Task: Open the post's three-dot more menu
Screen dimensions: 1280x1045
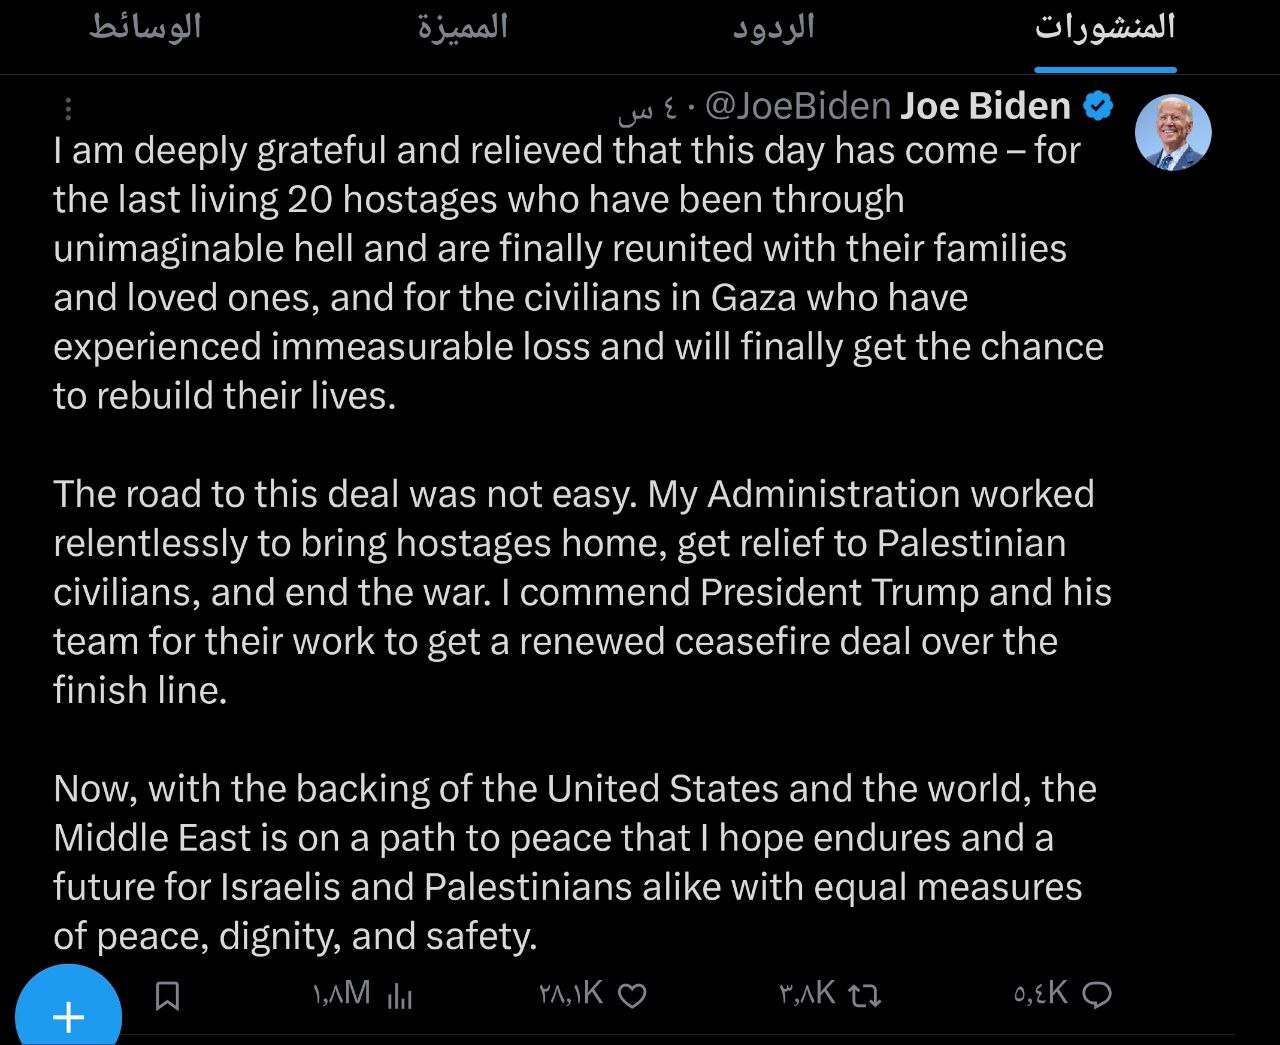Action: point(68,108)
